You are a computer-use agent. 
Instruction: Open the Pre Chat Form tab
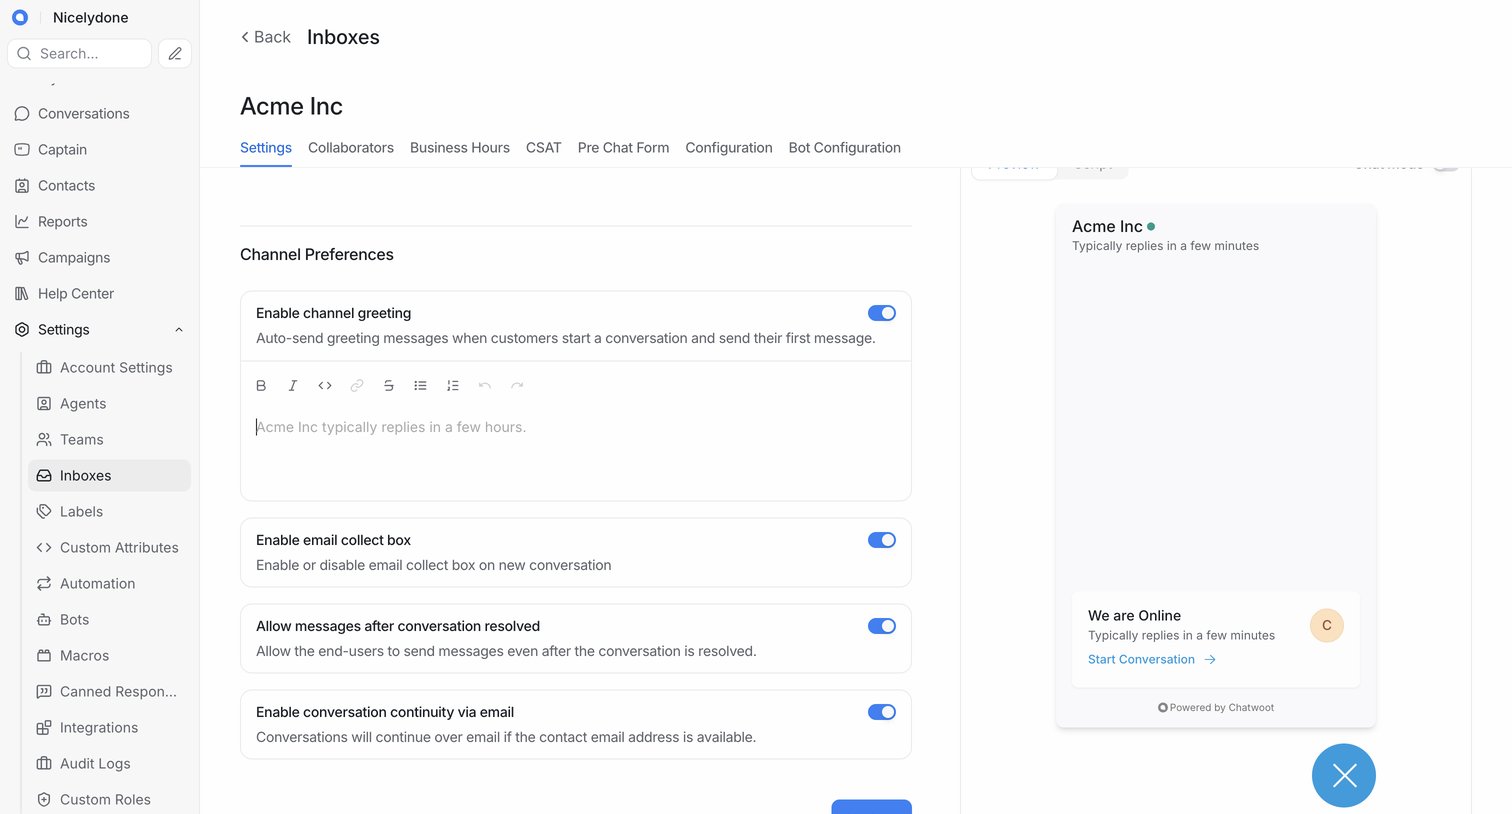[x=623, y=147]
